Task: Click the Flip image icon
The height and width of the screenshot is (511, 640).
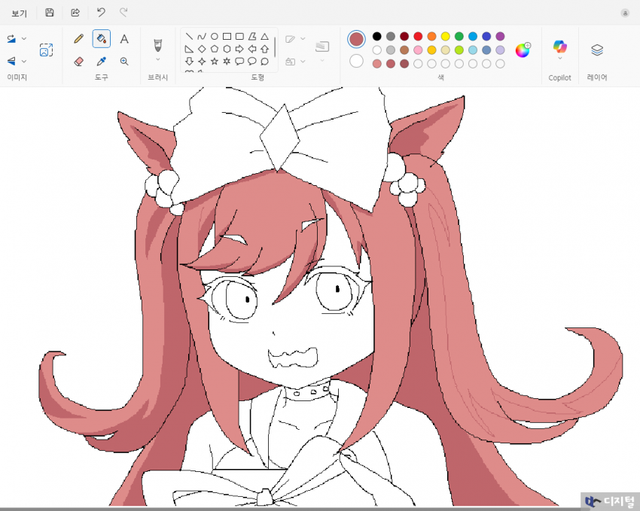Action: (x=11, y=61)
